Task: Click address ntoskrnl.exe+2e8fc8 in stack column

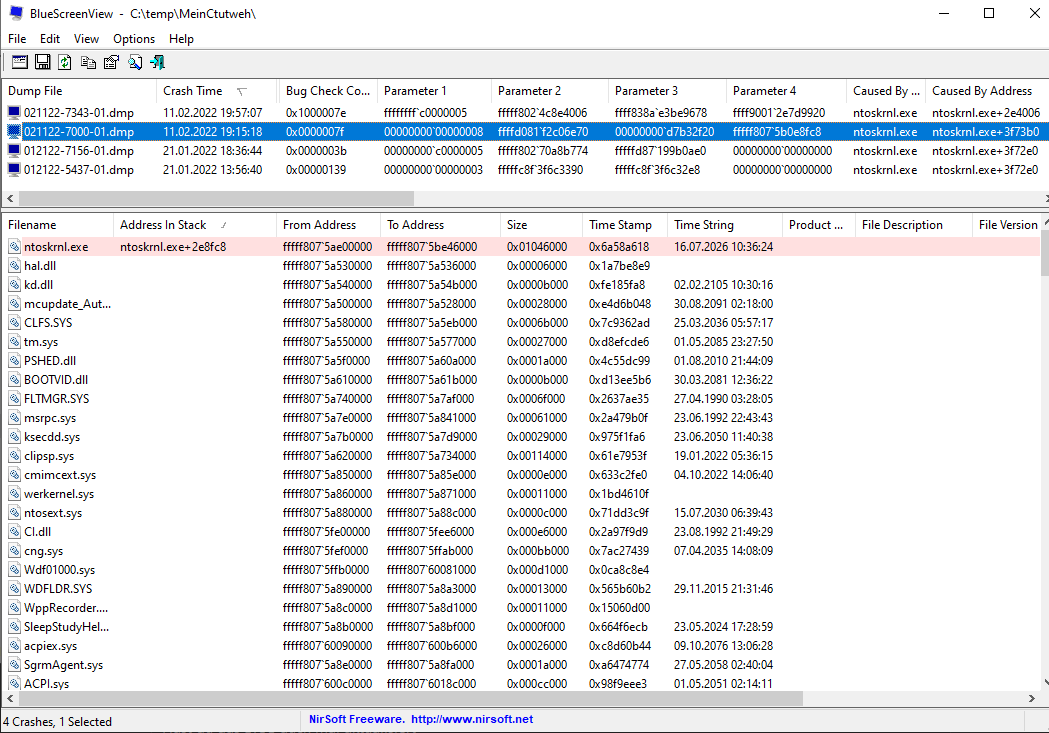Action: coord(173,247)
